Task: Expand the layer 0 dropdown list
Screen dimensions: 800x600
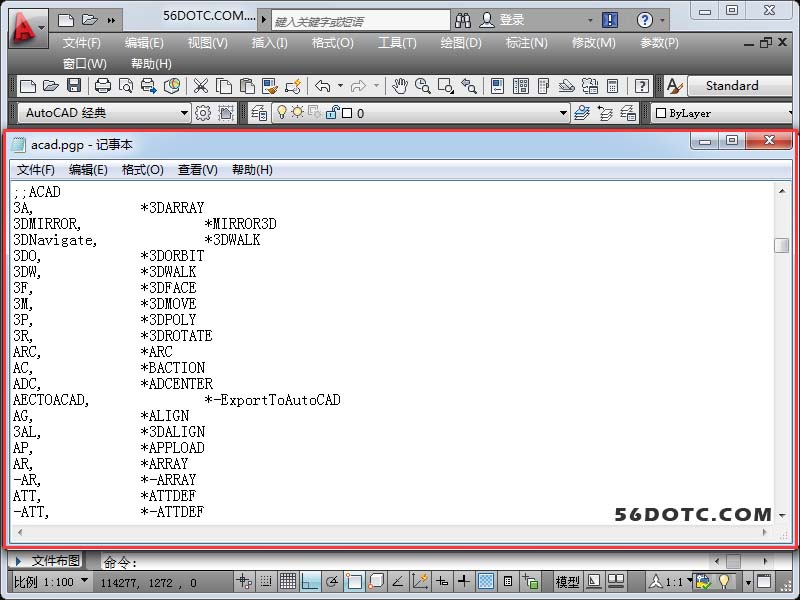Action: click(563, 113)
